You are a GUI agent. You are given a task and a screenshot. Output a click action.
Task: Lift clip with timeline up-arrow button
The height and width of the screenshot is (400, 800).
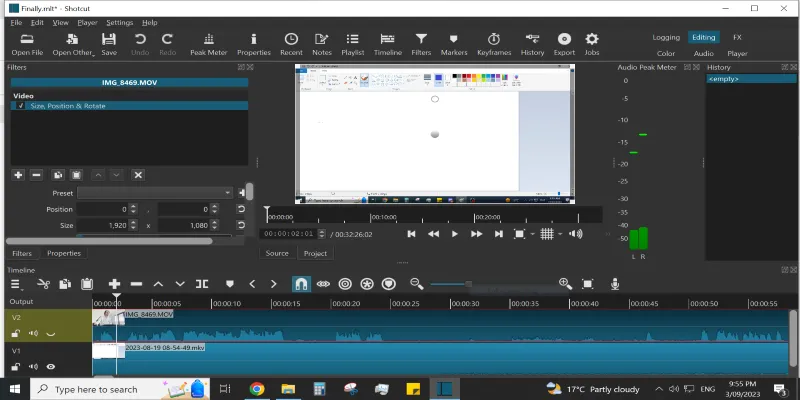pyautogui.click(x=158, y=284)
